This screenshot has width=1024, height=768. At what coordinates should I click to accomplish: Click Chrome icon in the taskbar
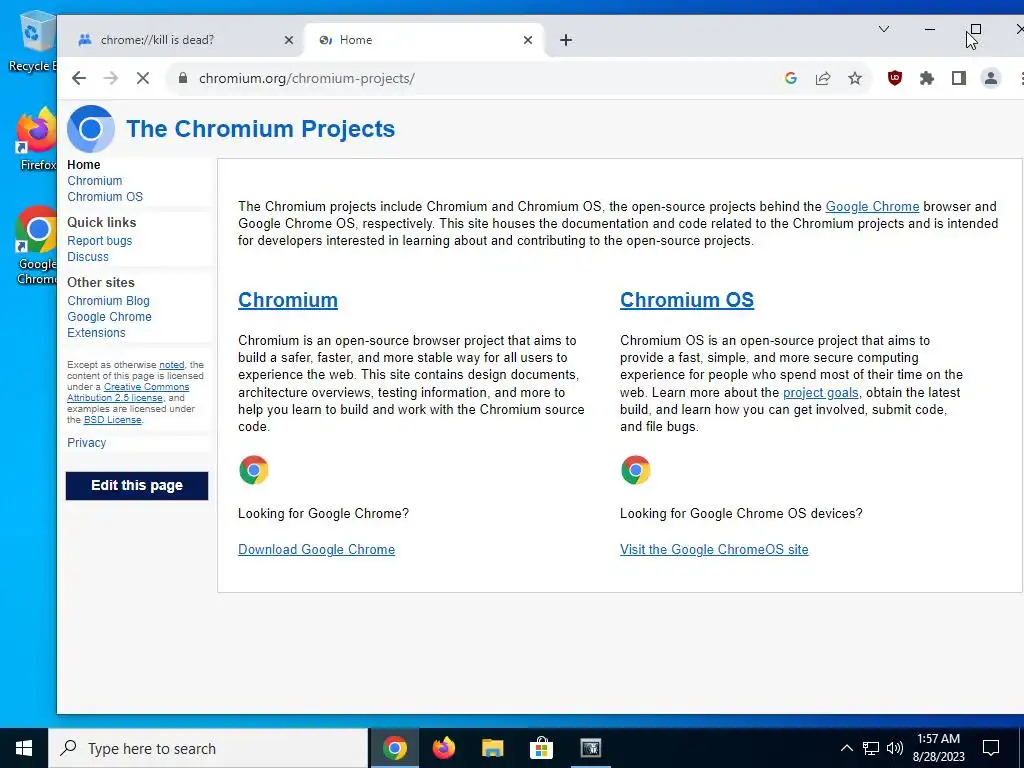coord(395,748)
